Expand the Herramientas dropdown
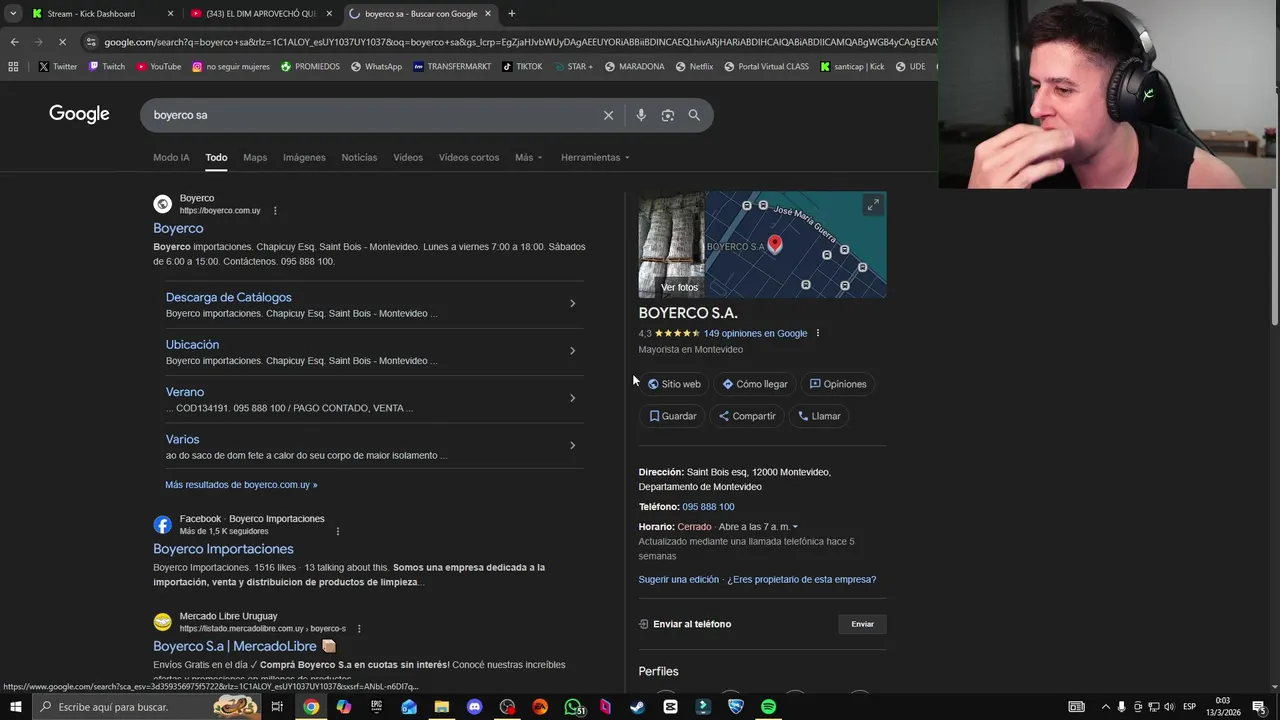Viewport: 1280px width, 720px height. [595, 157]
